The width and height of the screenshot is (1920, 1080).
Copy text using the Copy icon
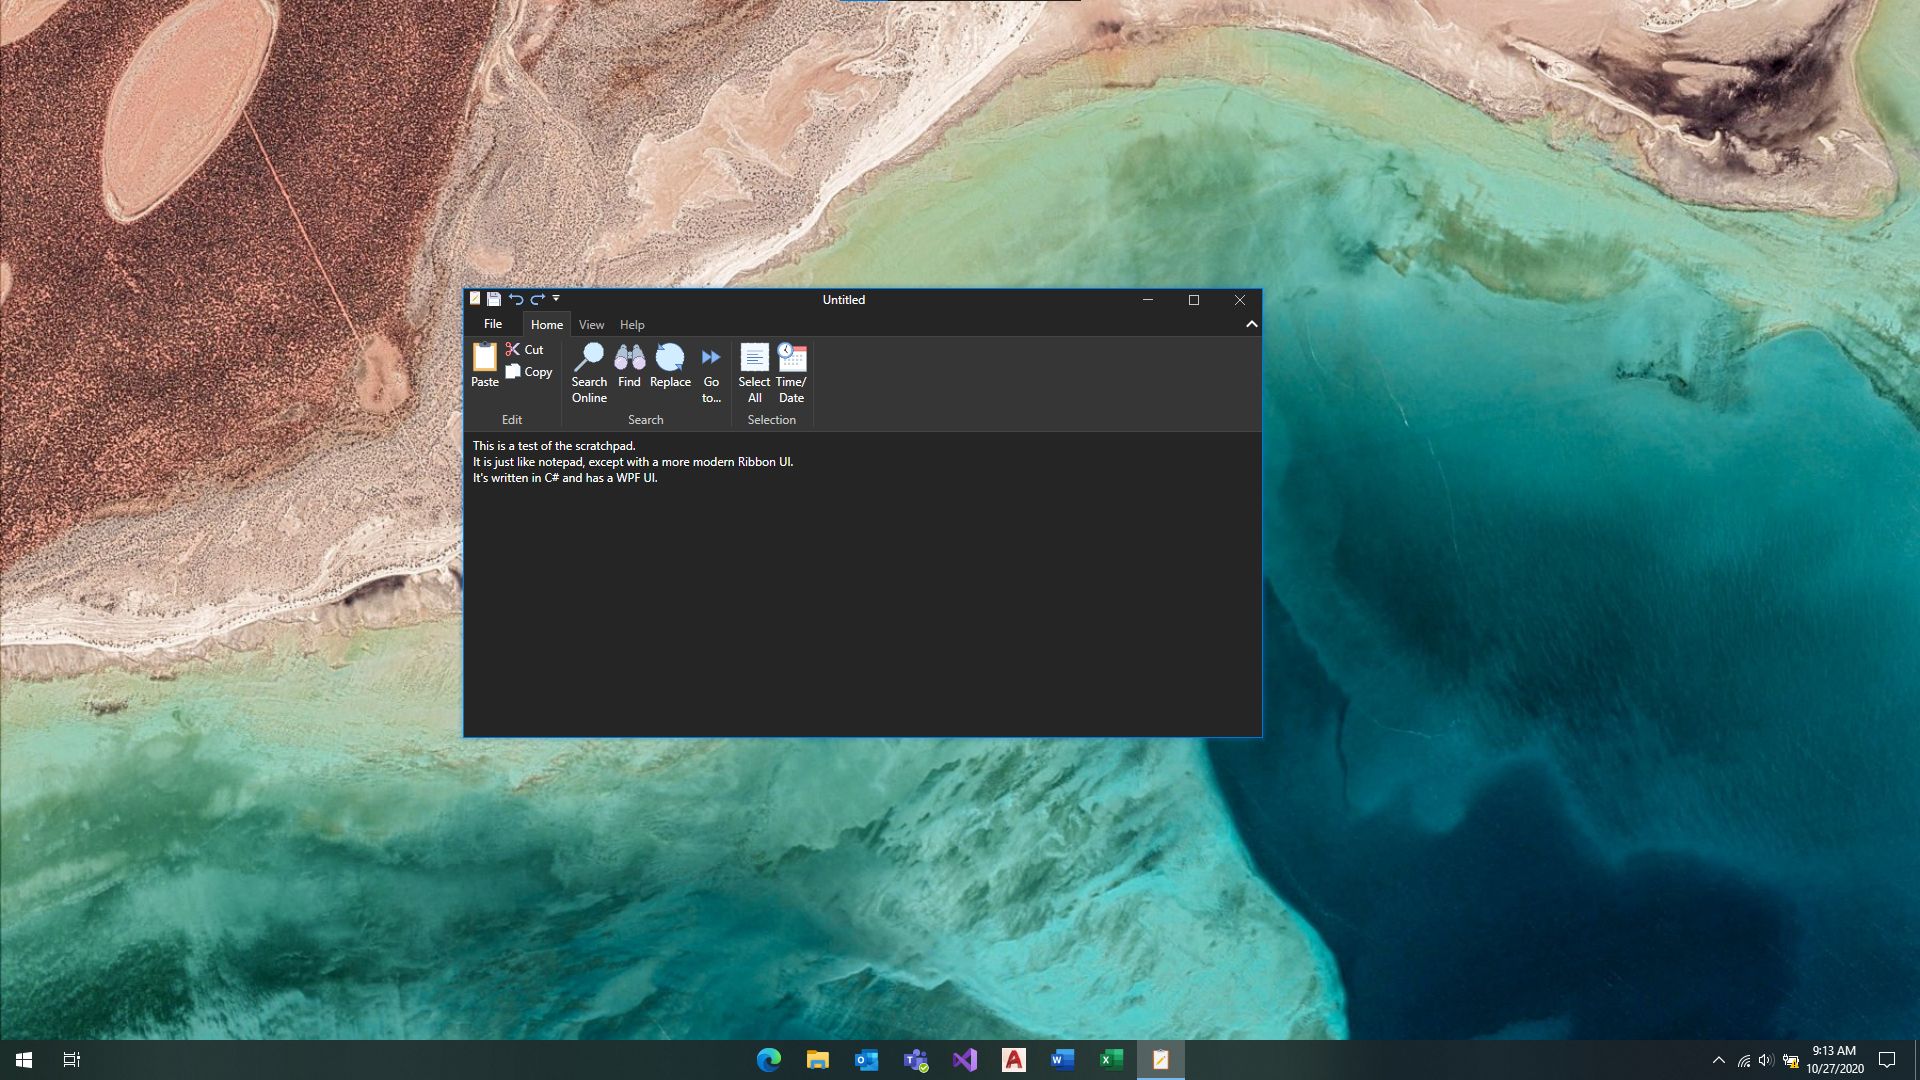tap(529, 371)
